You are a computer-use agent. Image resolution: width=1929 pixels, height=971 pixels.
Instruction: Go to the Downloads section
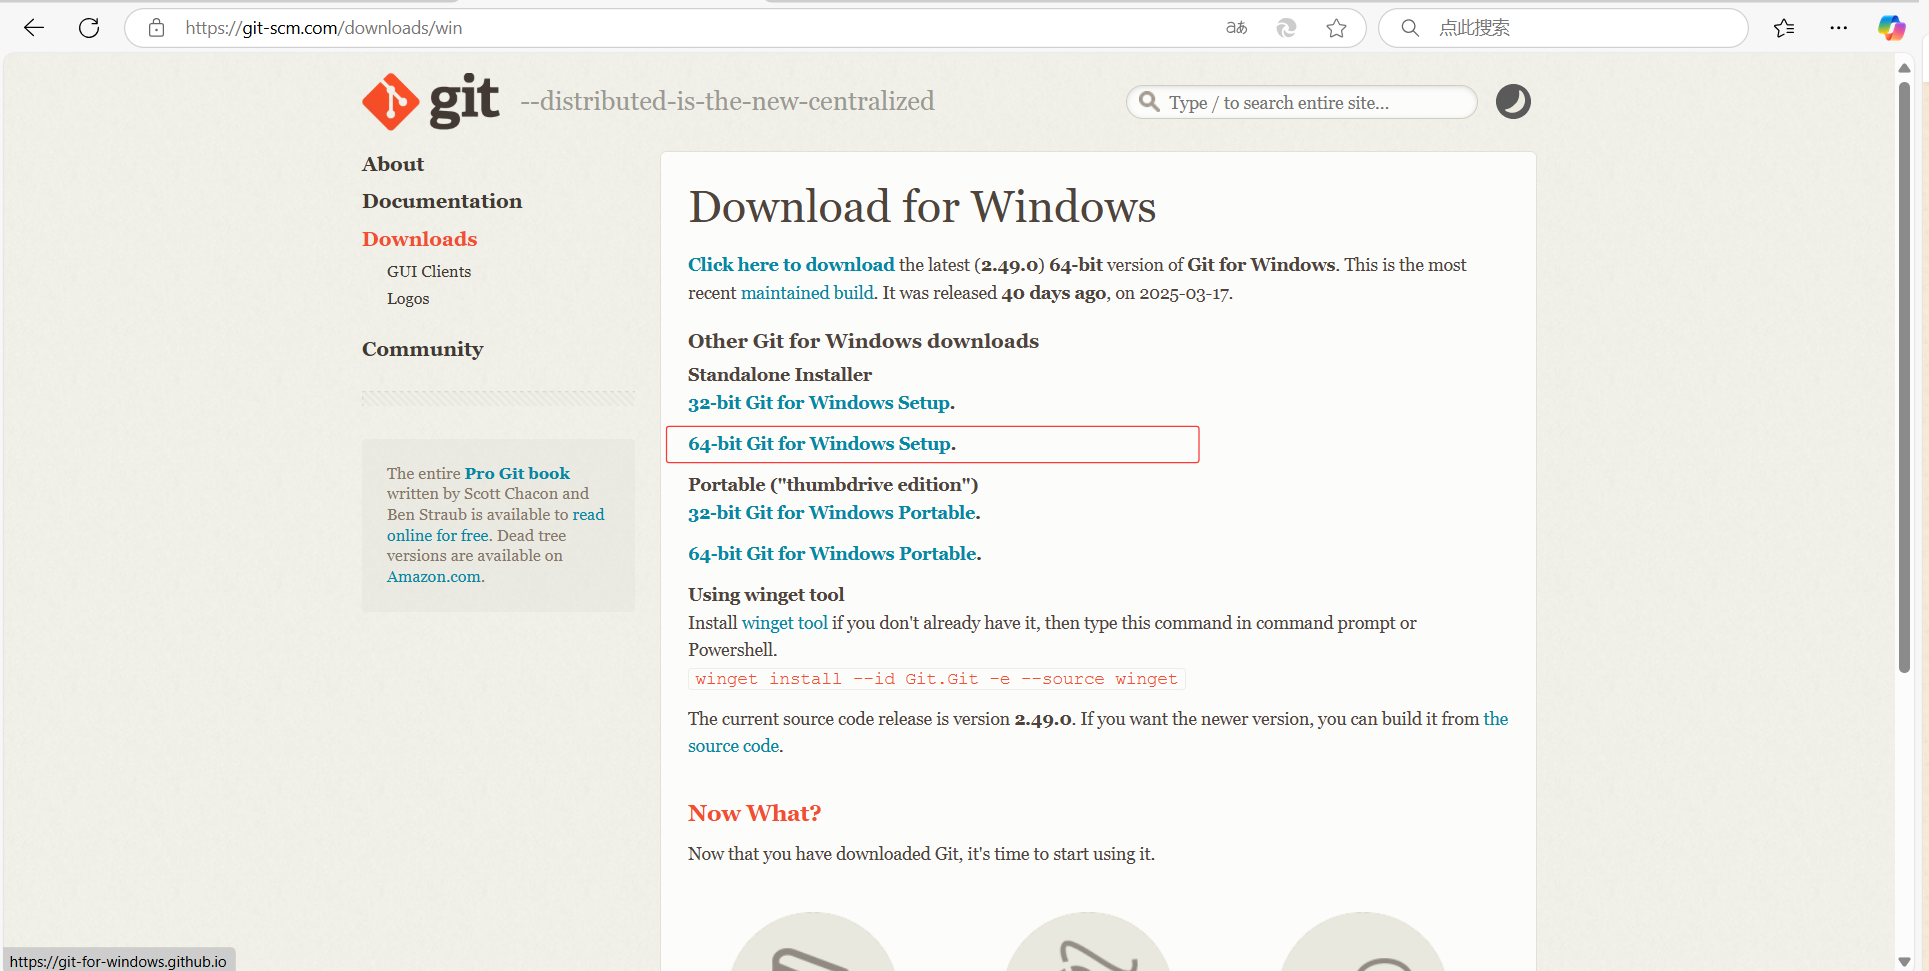pyautogui.click(x=420, y=239)
